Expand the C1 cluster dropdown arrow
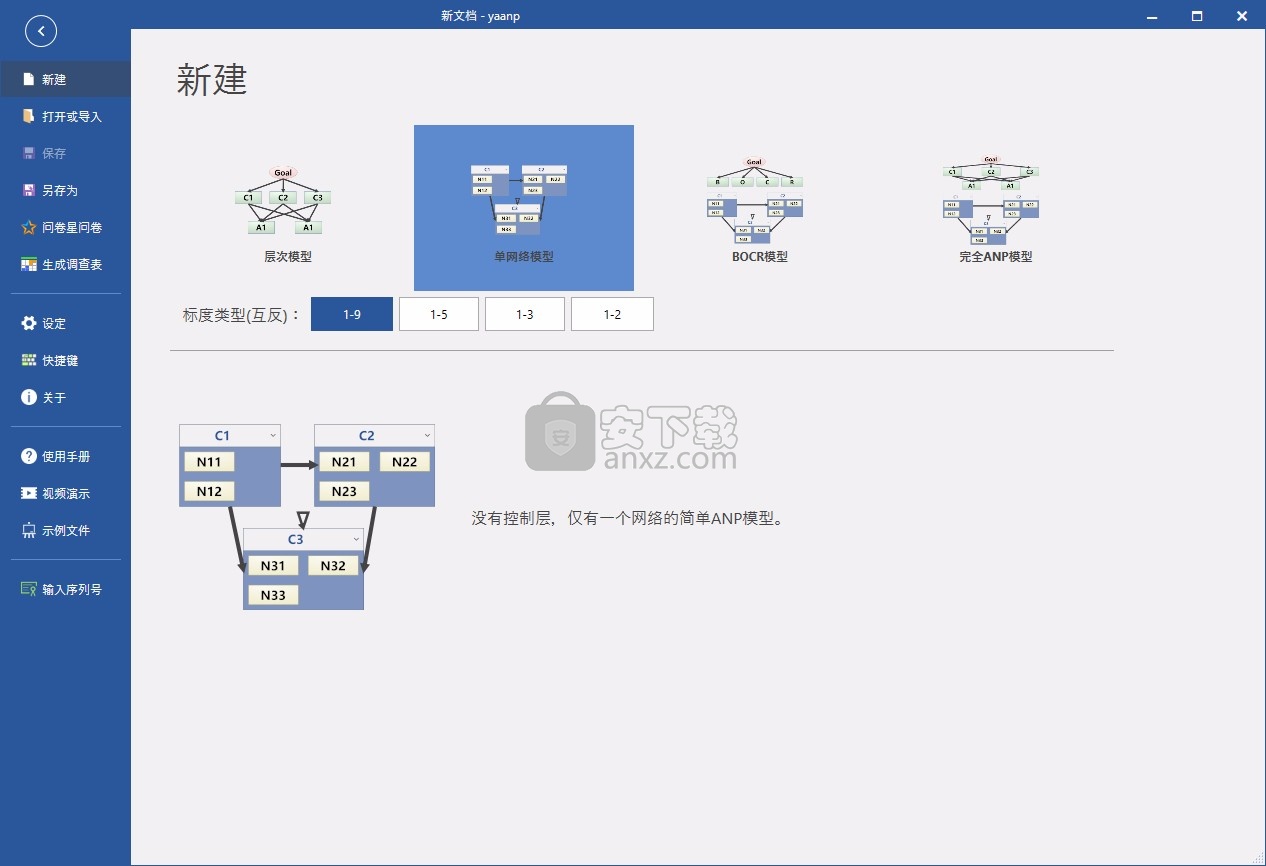1266x866 pixels. click(x=273, y=436)
